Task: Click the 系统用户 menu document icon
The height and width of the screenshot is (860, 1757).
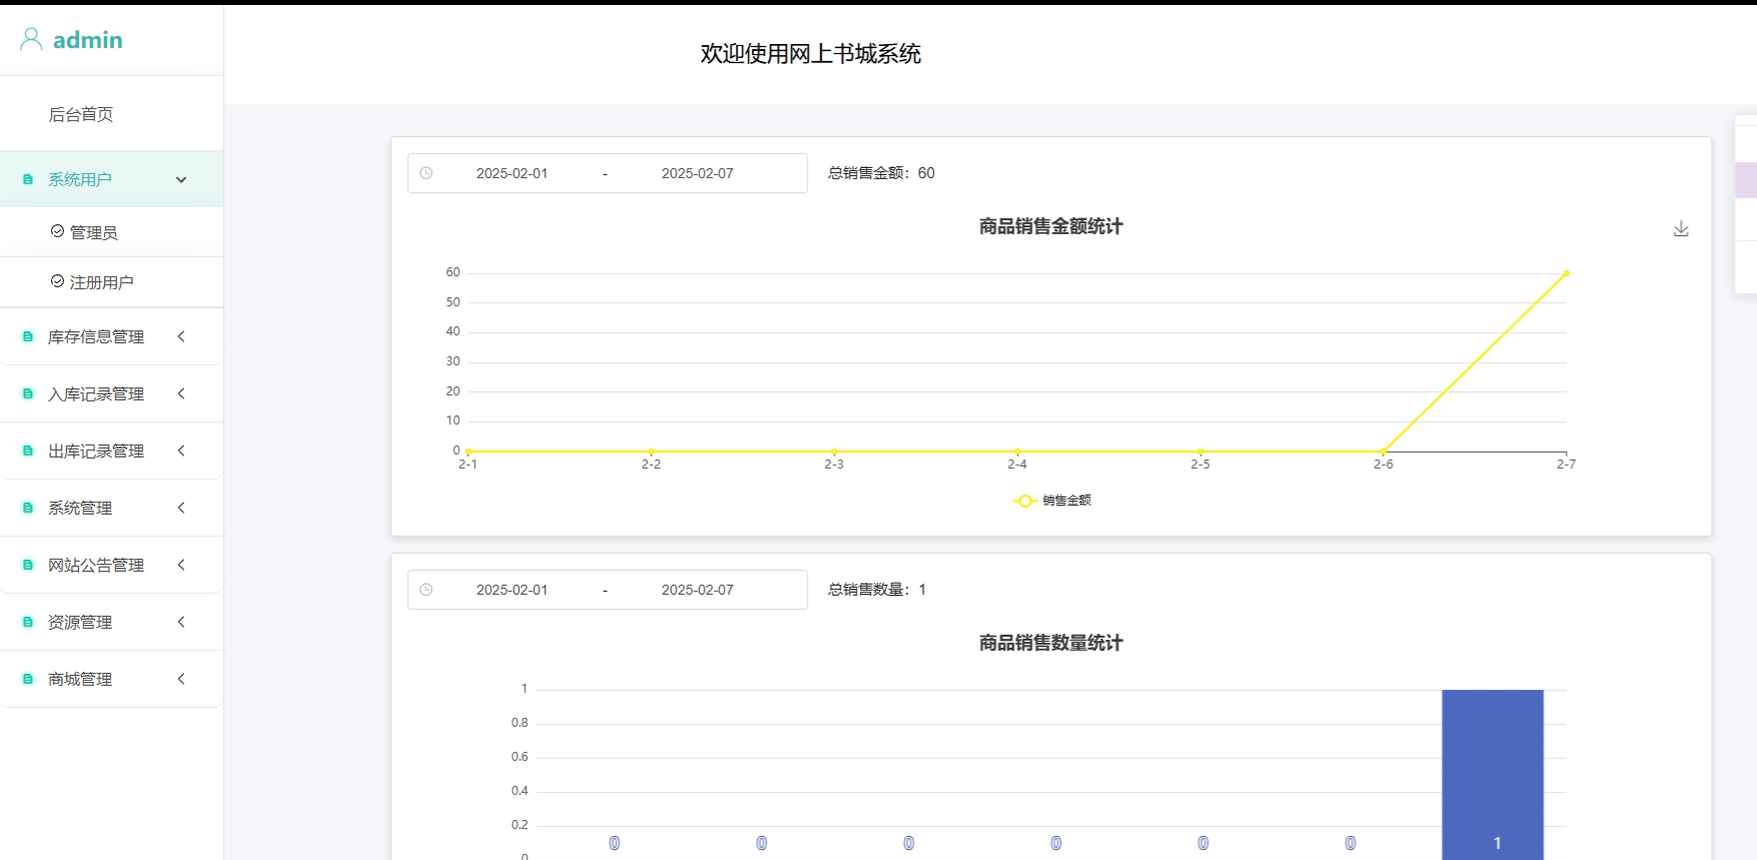Action: [x=28, y=180]
